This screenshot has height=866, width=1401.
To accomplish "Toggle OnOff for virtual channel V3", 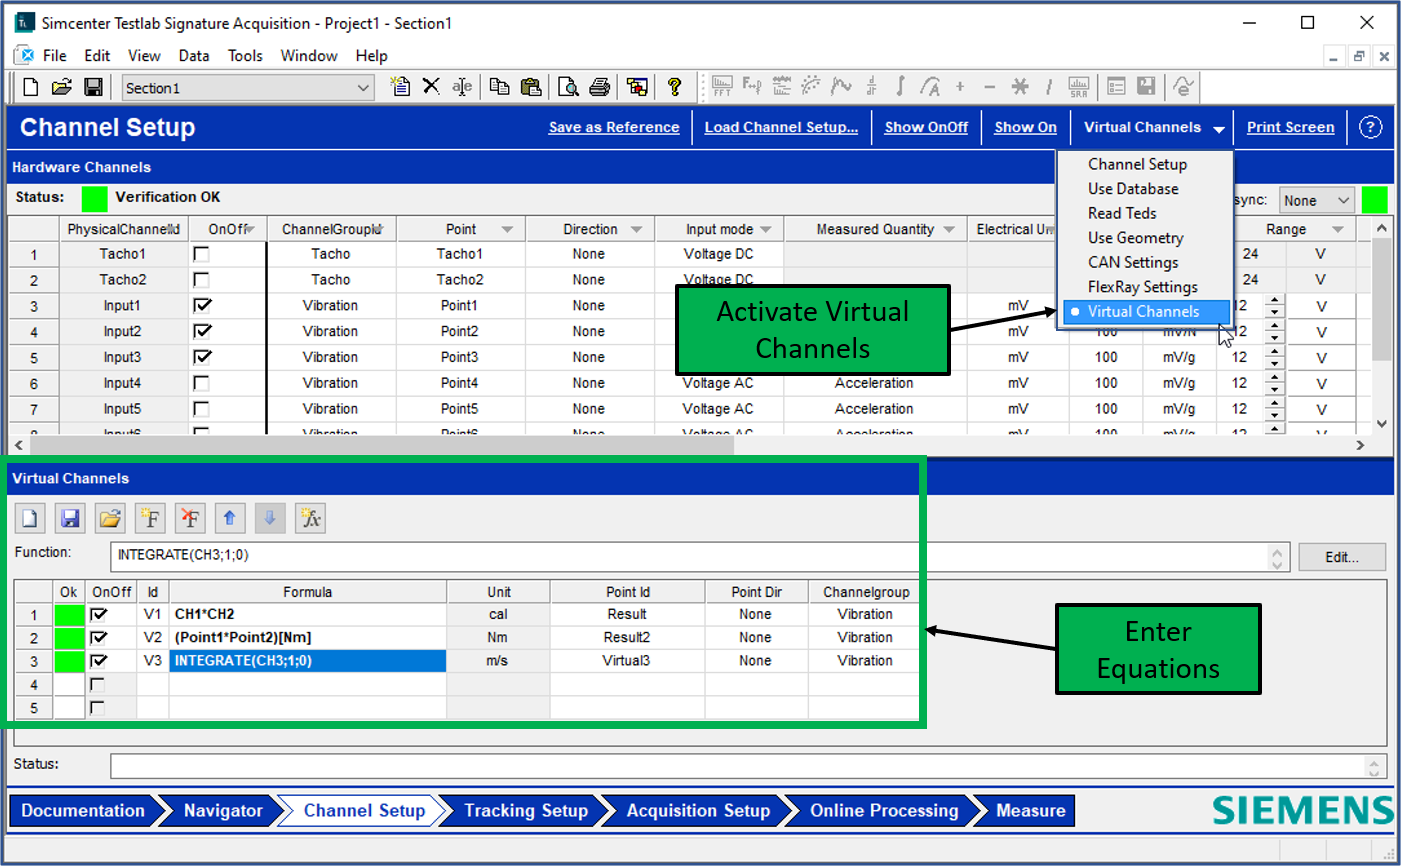I will 98,660.
